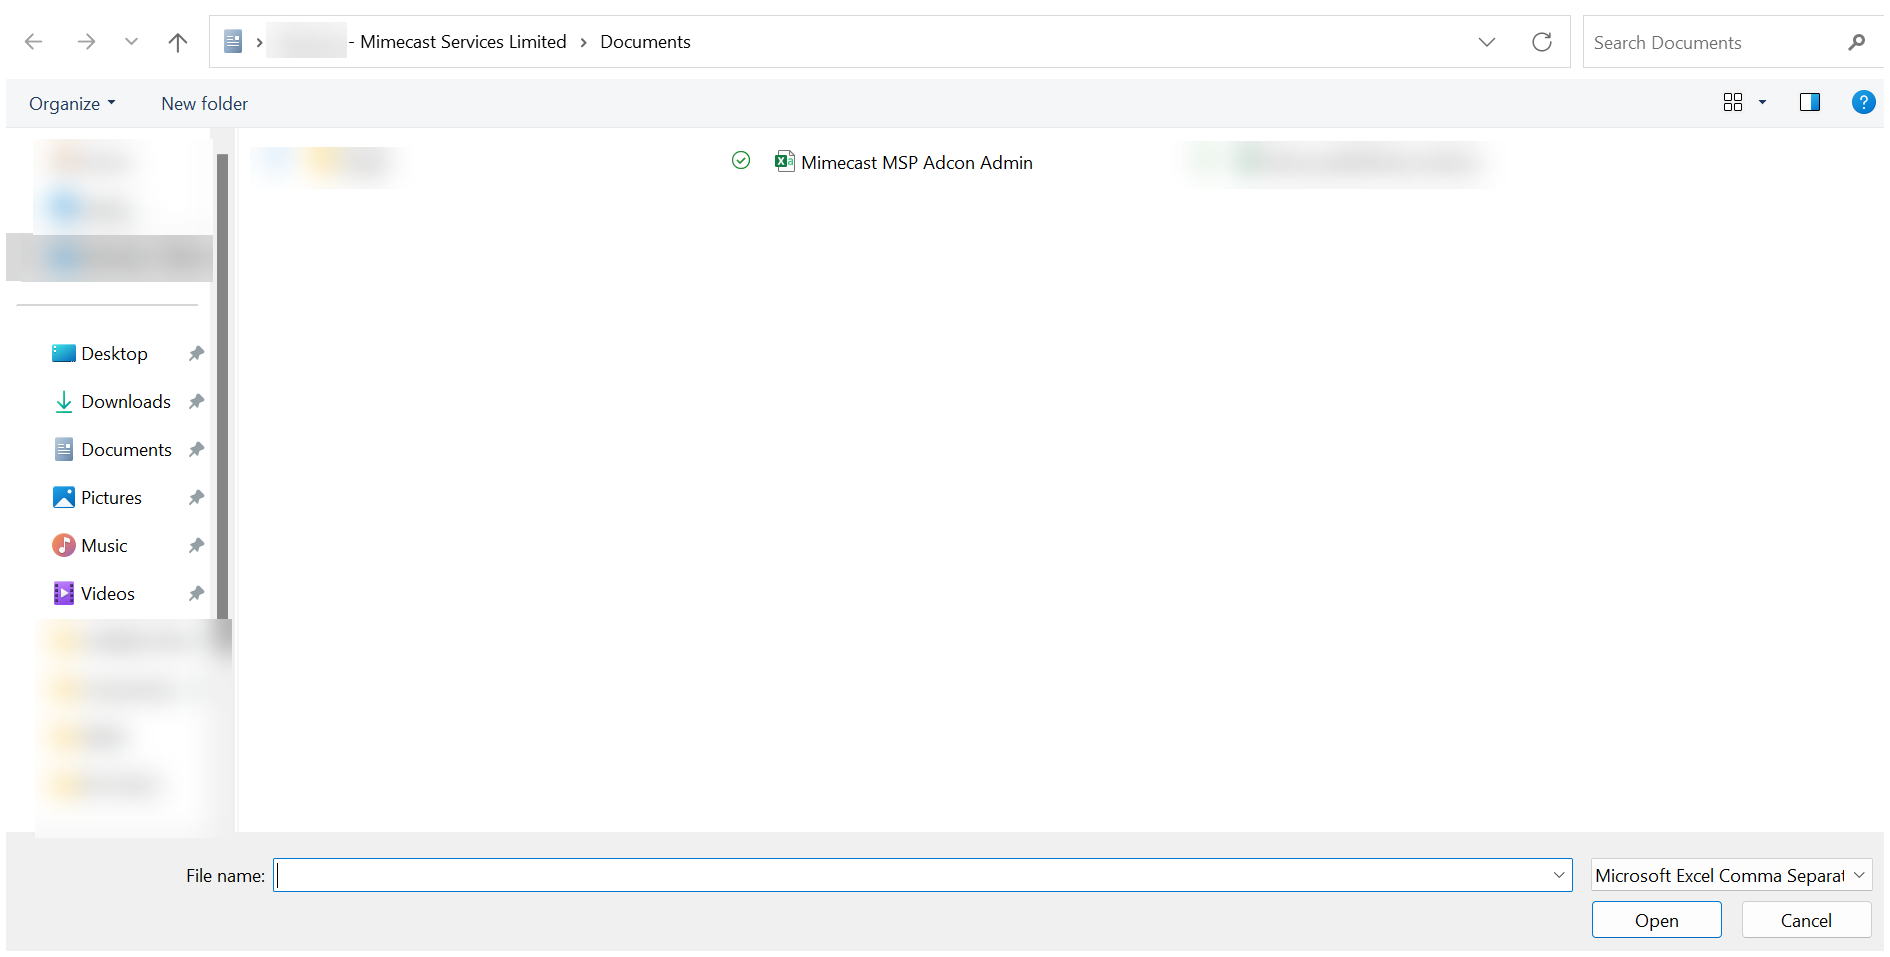The height and width of the screenshot is (957, 1890).
Task: Click the Excel icon of Mimecast MSP file
Action: pos(784,162)
